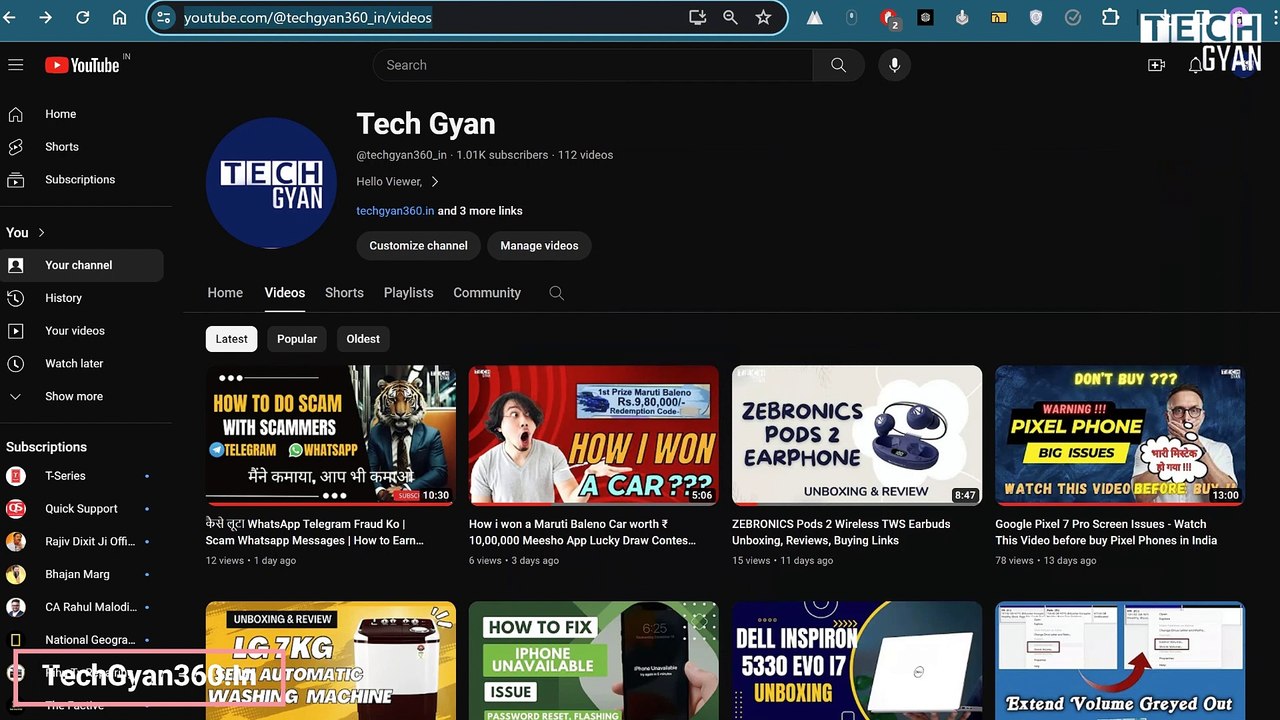
Task: Switch to the channel Shorts tab
Action: [344, 293]
